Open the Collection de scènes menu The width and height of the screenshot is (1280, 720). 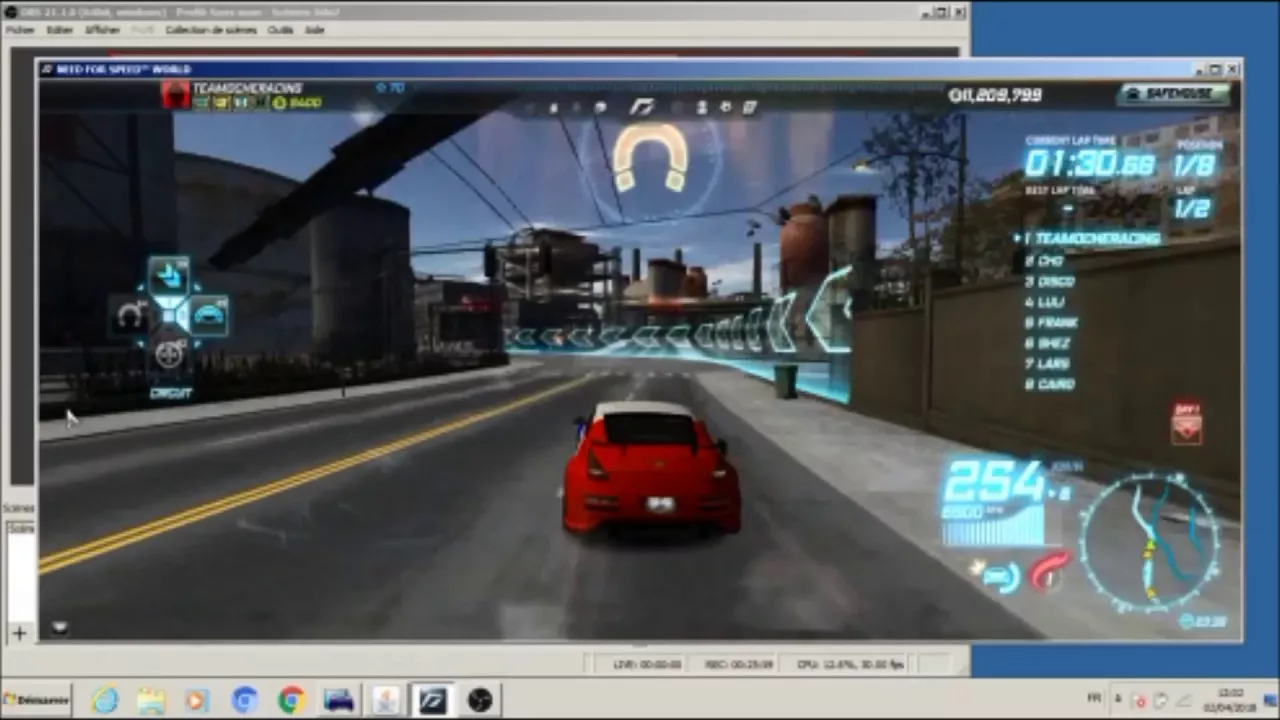point(211,30)
